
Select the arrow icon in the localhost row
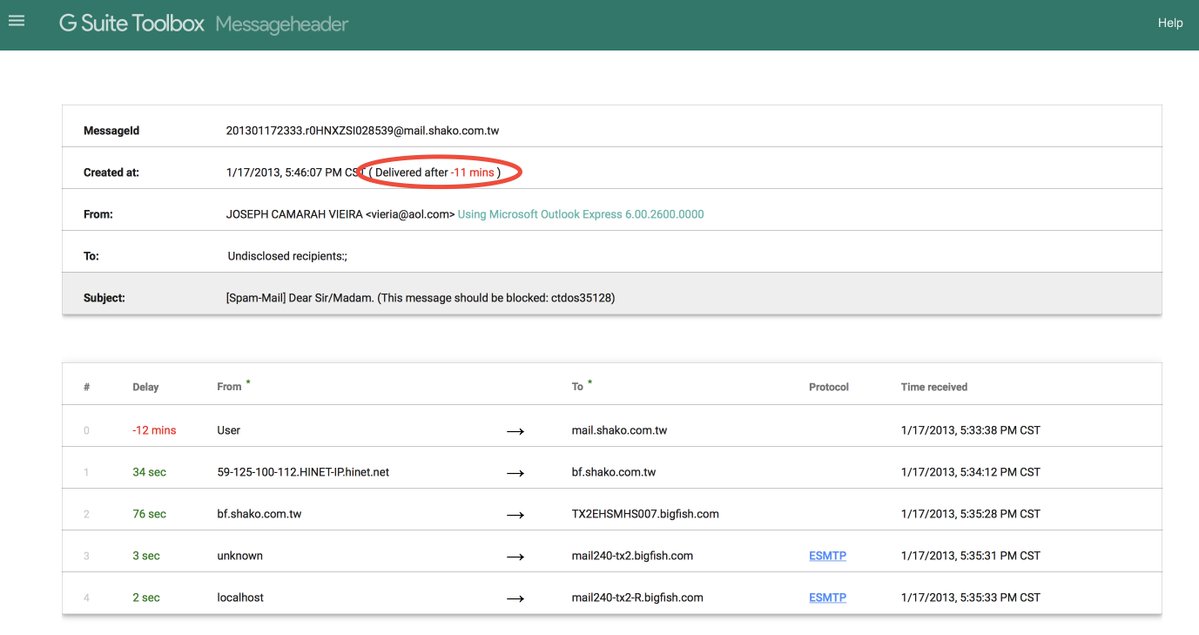click(x=515, y=597)
